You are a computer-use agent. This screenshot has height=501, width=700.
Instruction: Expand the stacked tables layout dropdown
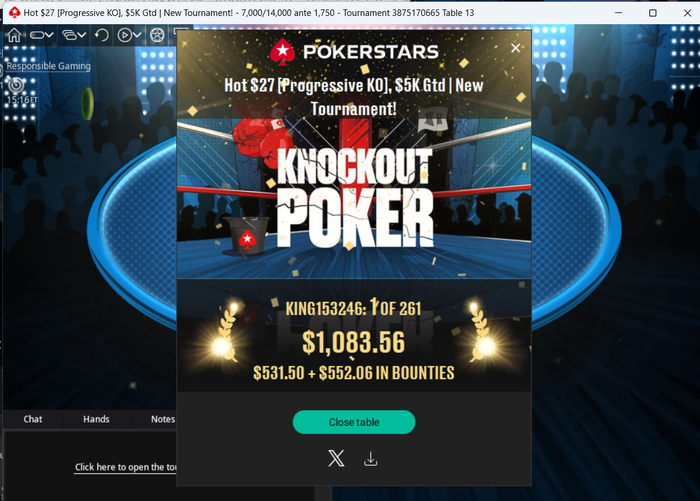coord(74,35)
